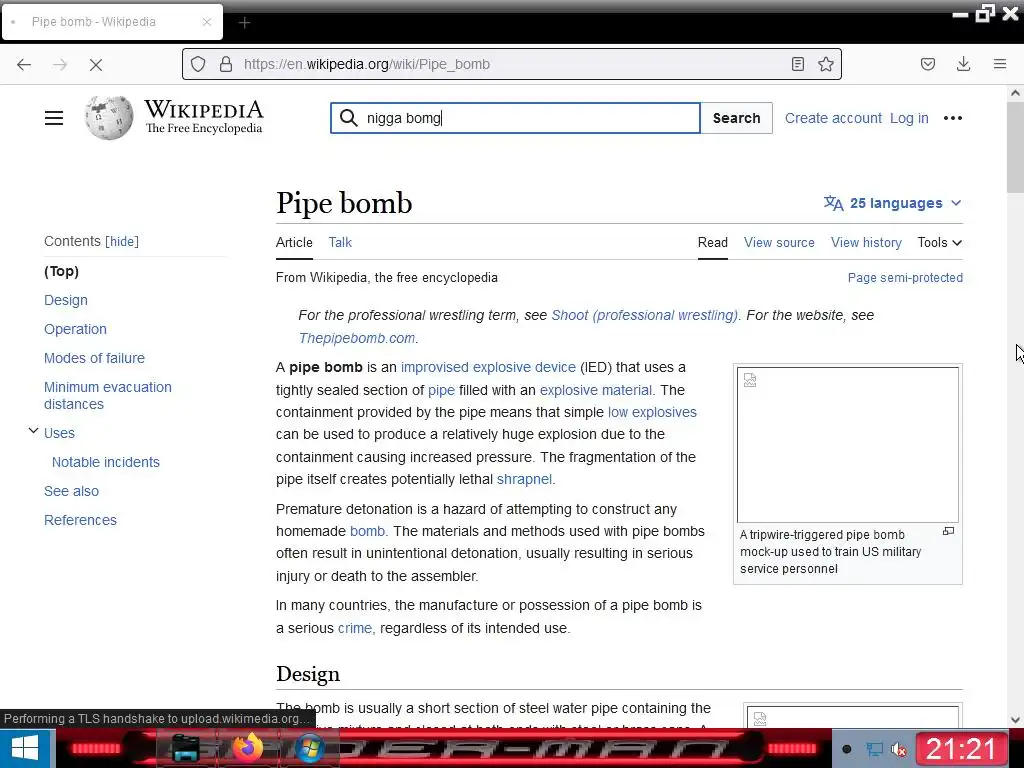
Task: Click the taskbar clock showing 21:21
Action: tap(960, 748)
